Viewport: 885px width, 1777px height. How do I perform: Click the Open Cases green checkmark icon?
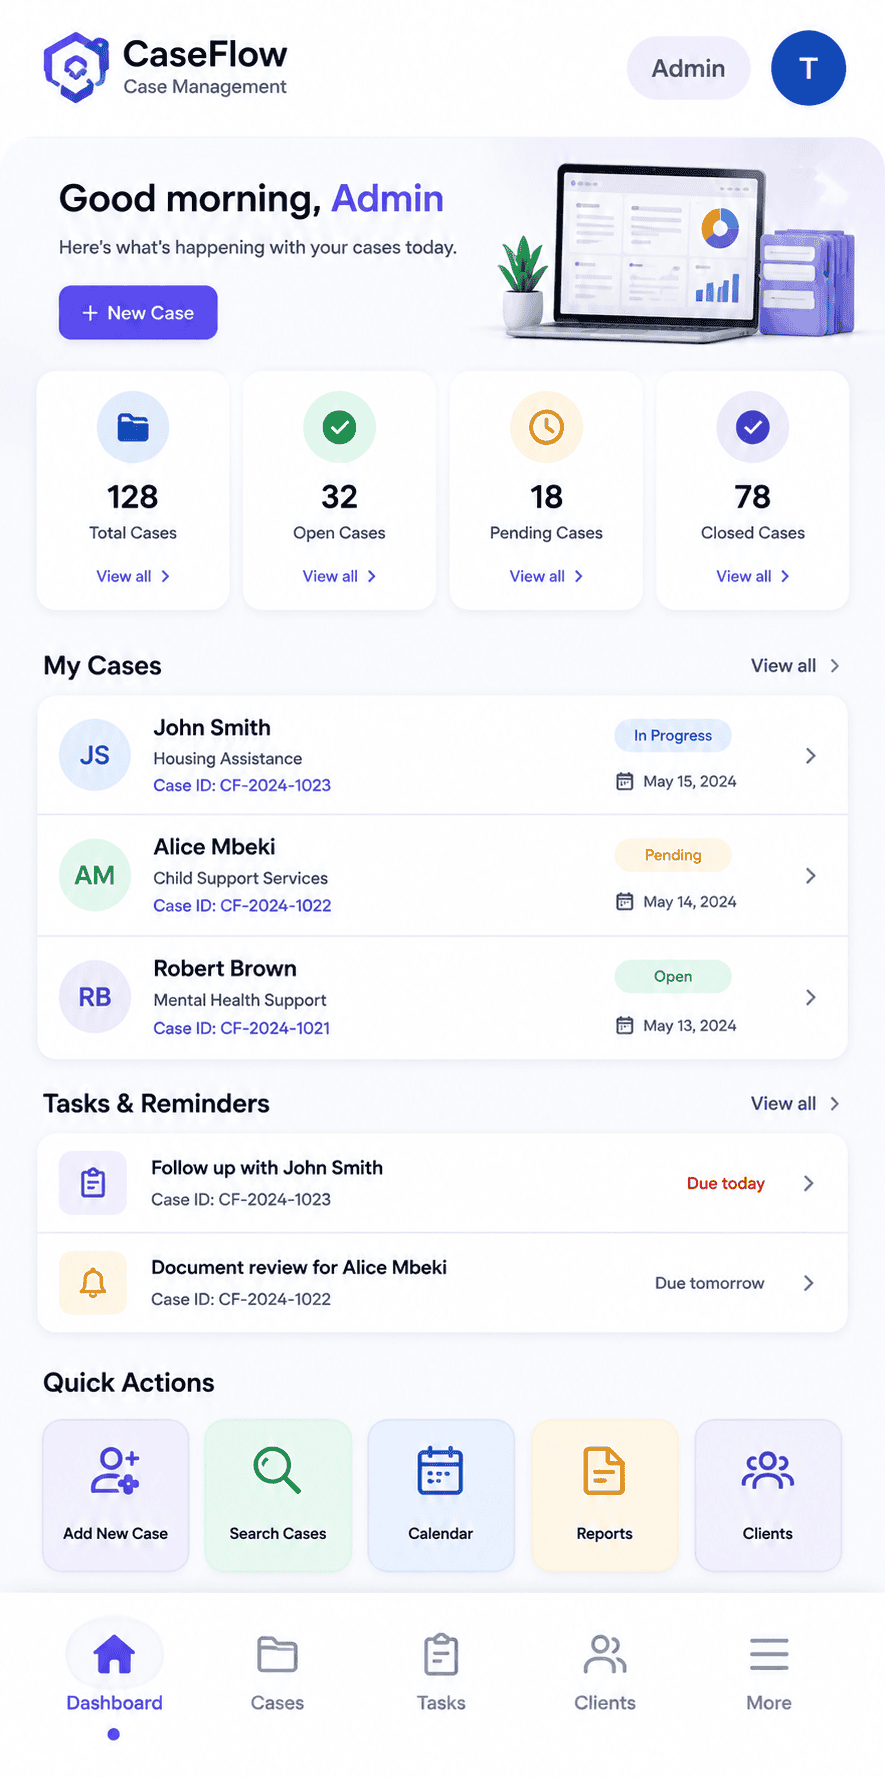click(339, 427)
